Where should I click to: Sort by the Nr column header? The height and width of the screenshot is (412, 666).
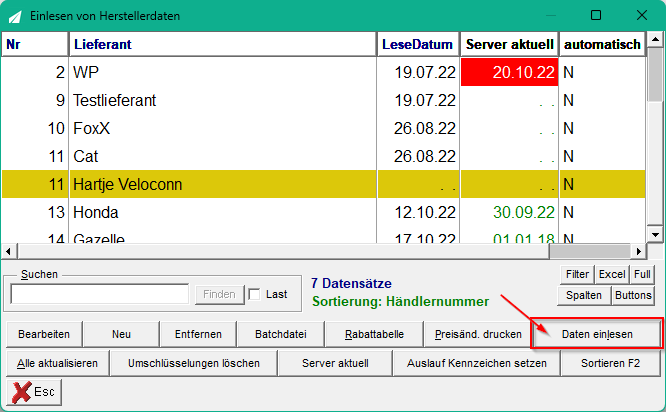tap(35, 44)
